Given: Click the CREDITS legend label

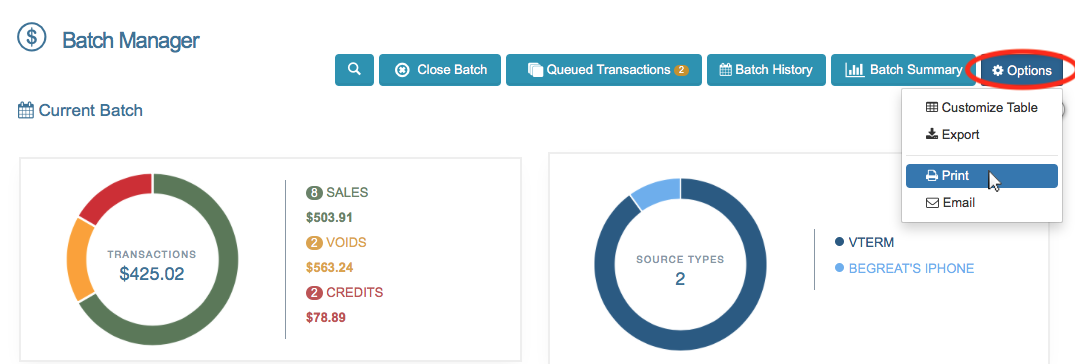Looking at the screenshot, I should (x=354, y=293).
